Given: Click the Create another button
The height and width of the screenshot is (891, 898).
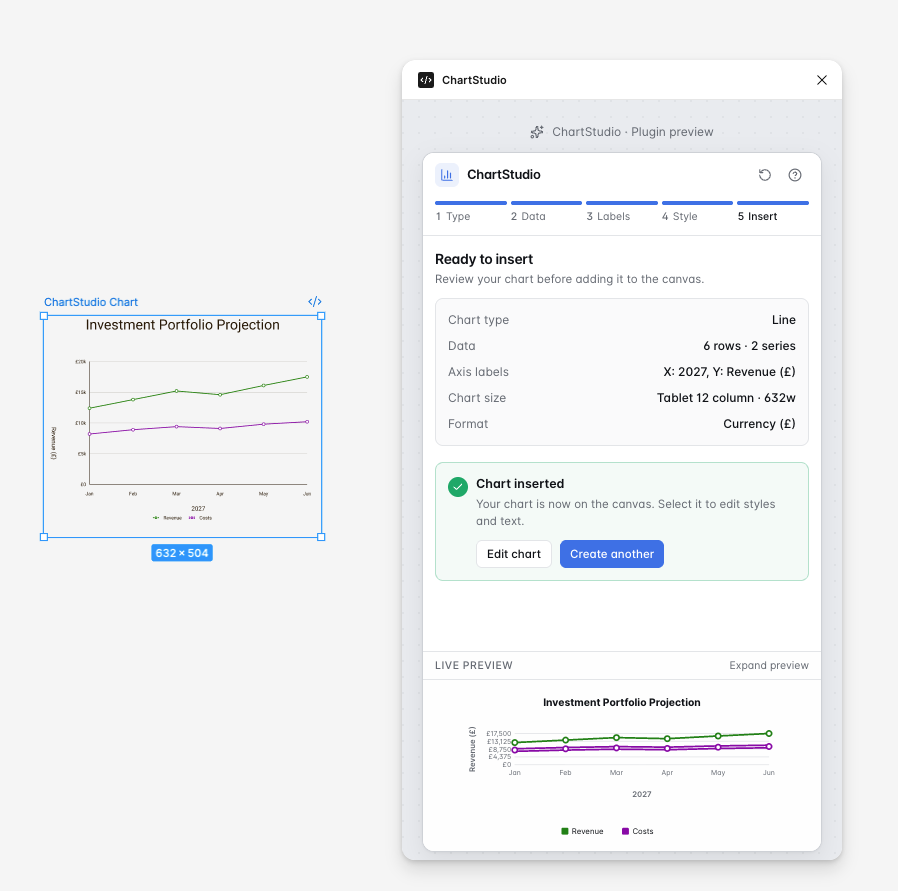Looking at the screenshot, I should 612,554.
